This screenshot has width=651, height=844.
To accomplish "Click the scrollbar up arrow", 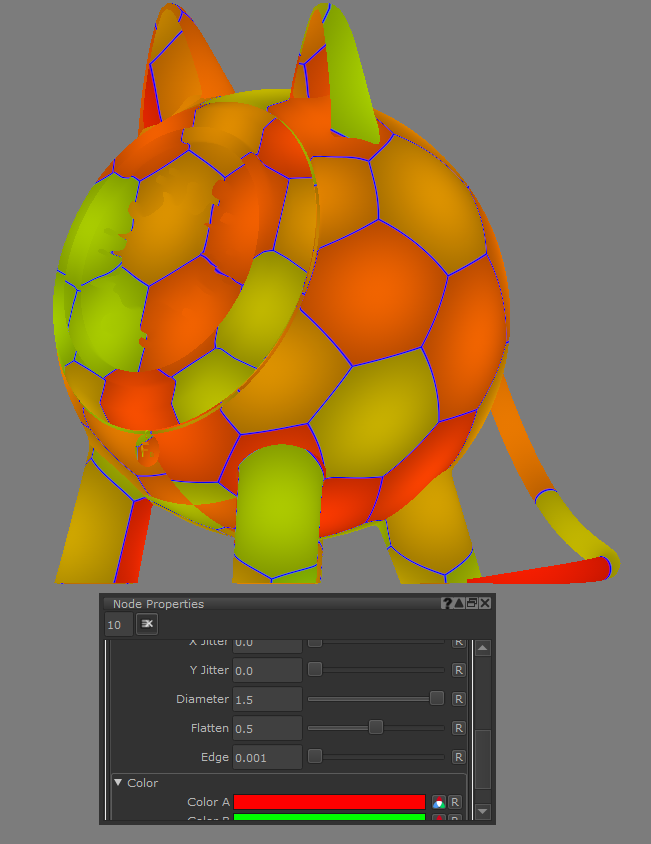I will [483, 649].
